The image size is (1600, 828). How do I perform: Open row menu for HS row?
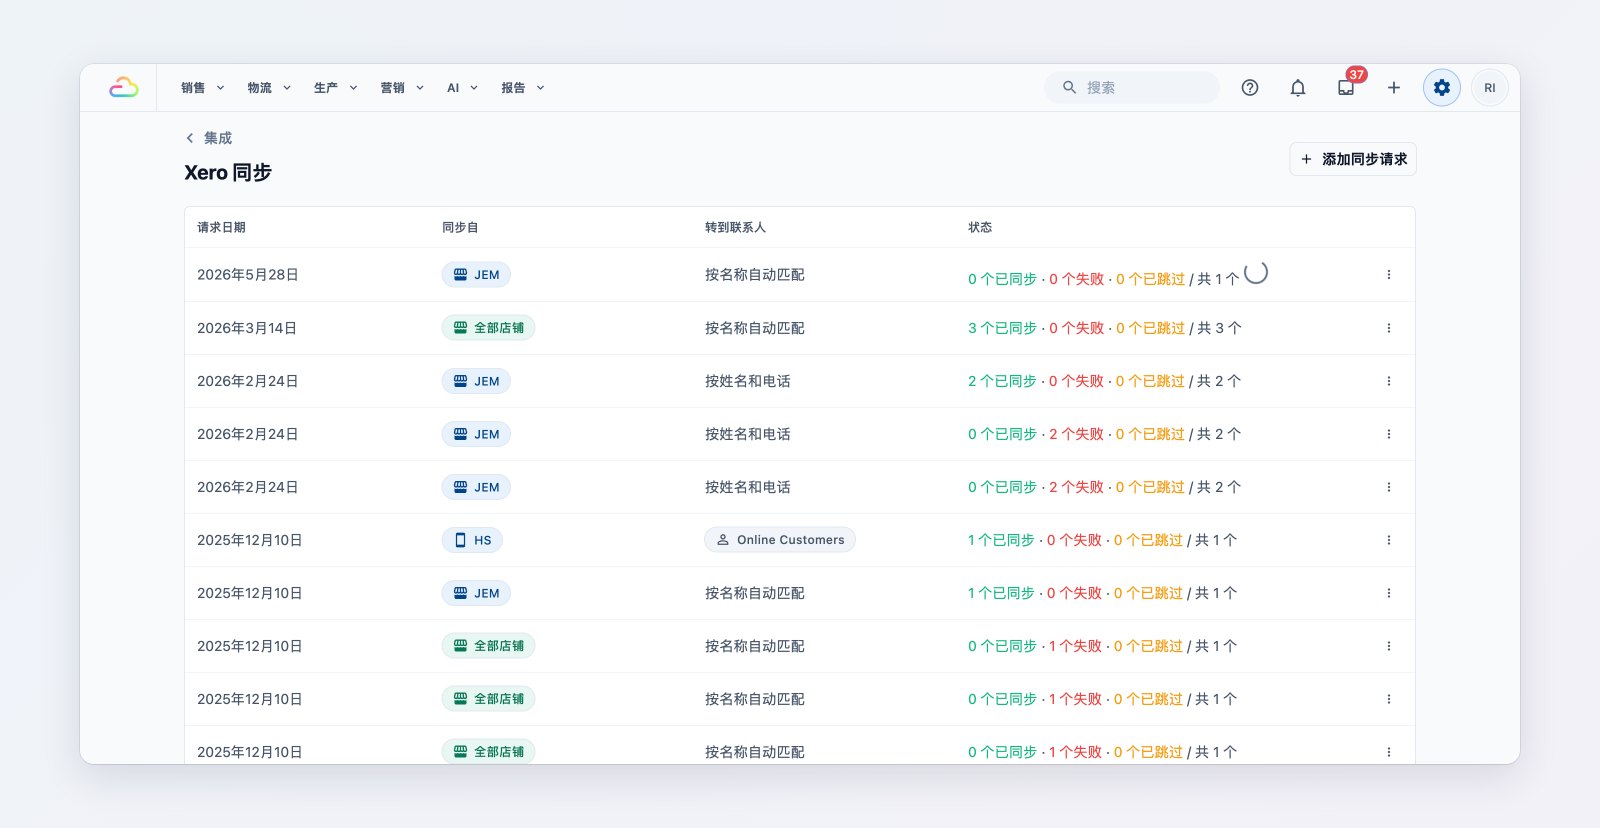[x=1389, y=540]
